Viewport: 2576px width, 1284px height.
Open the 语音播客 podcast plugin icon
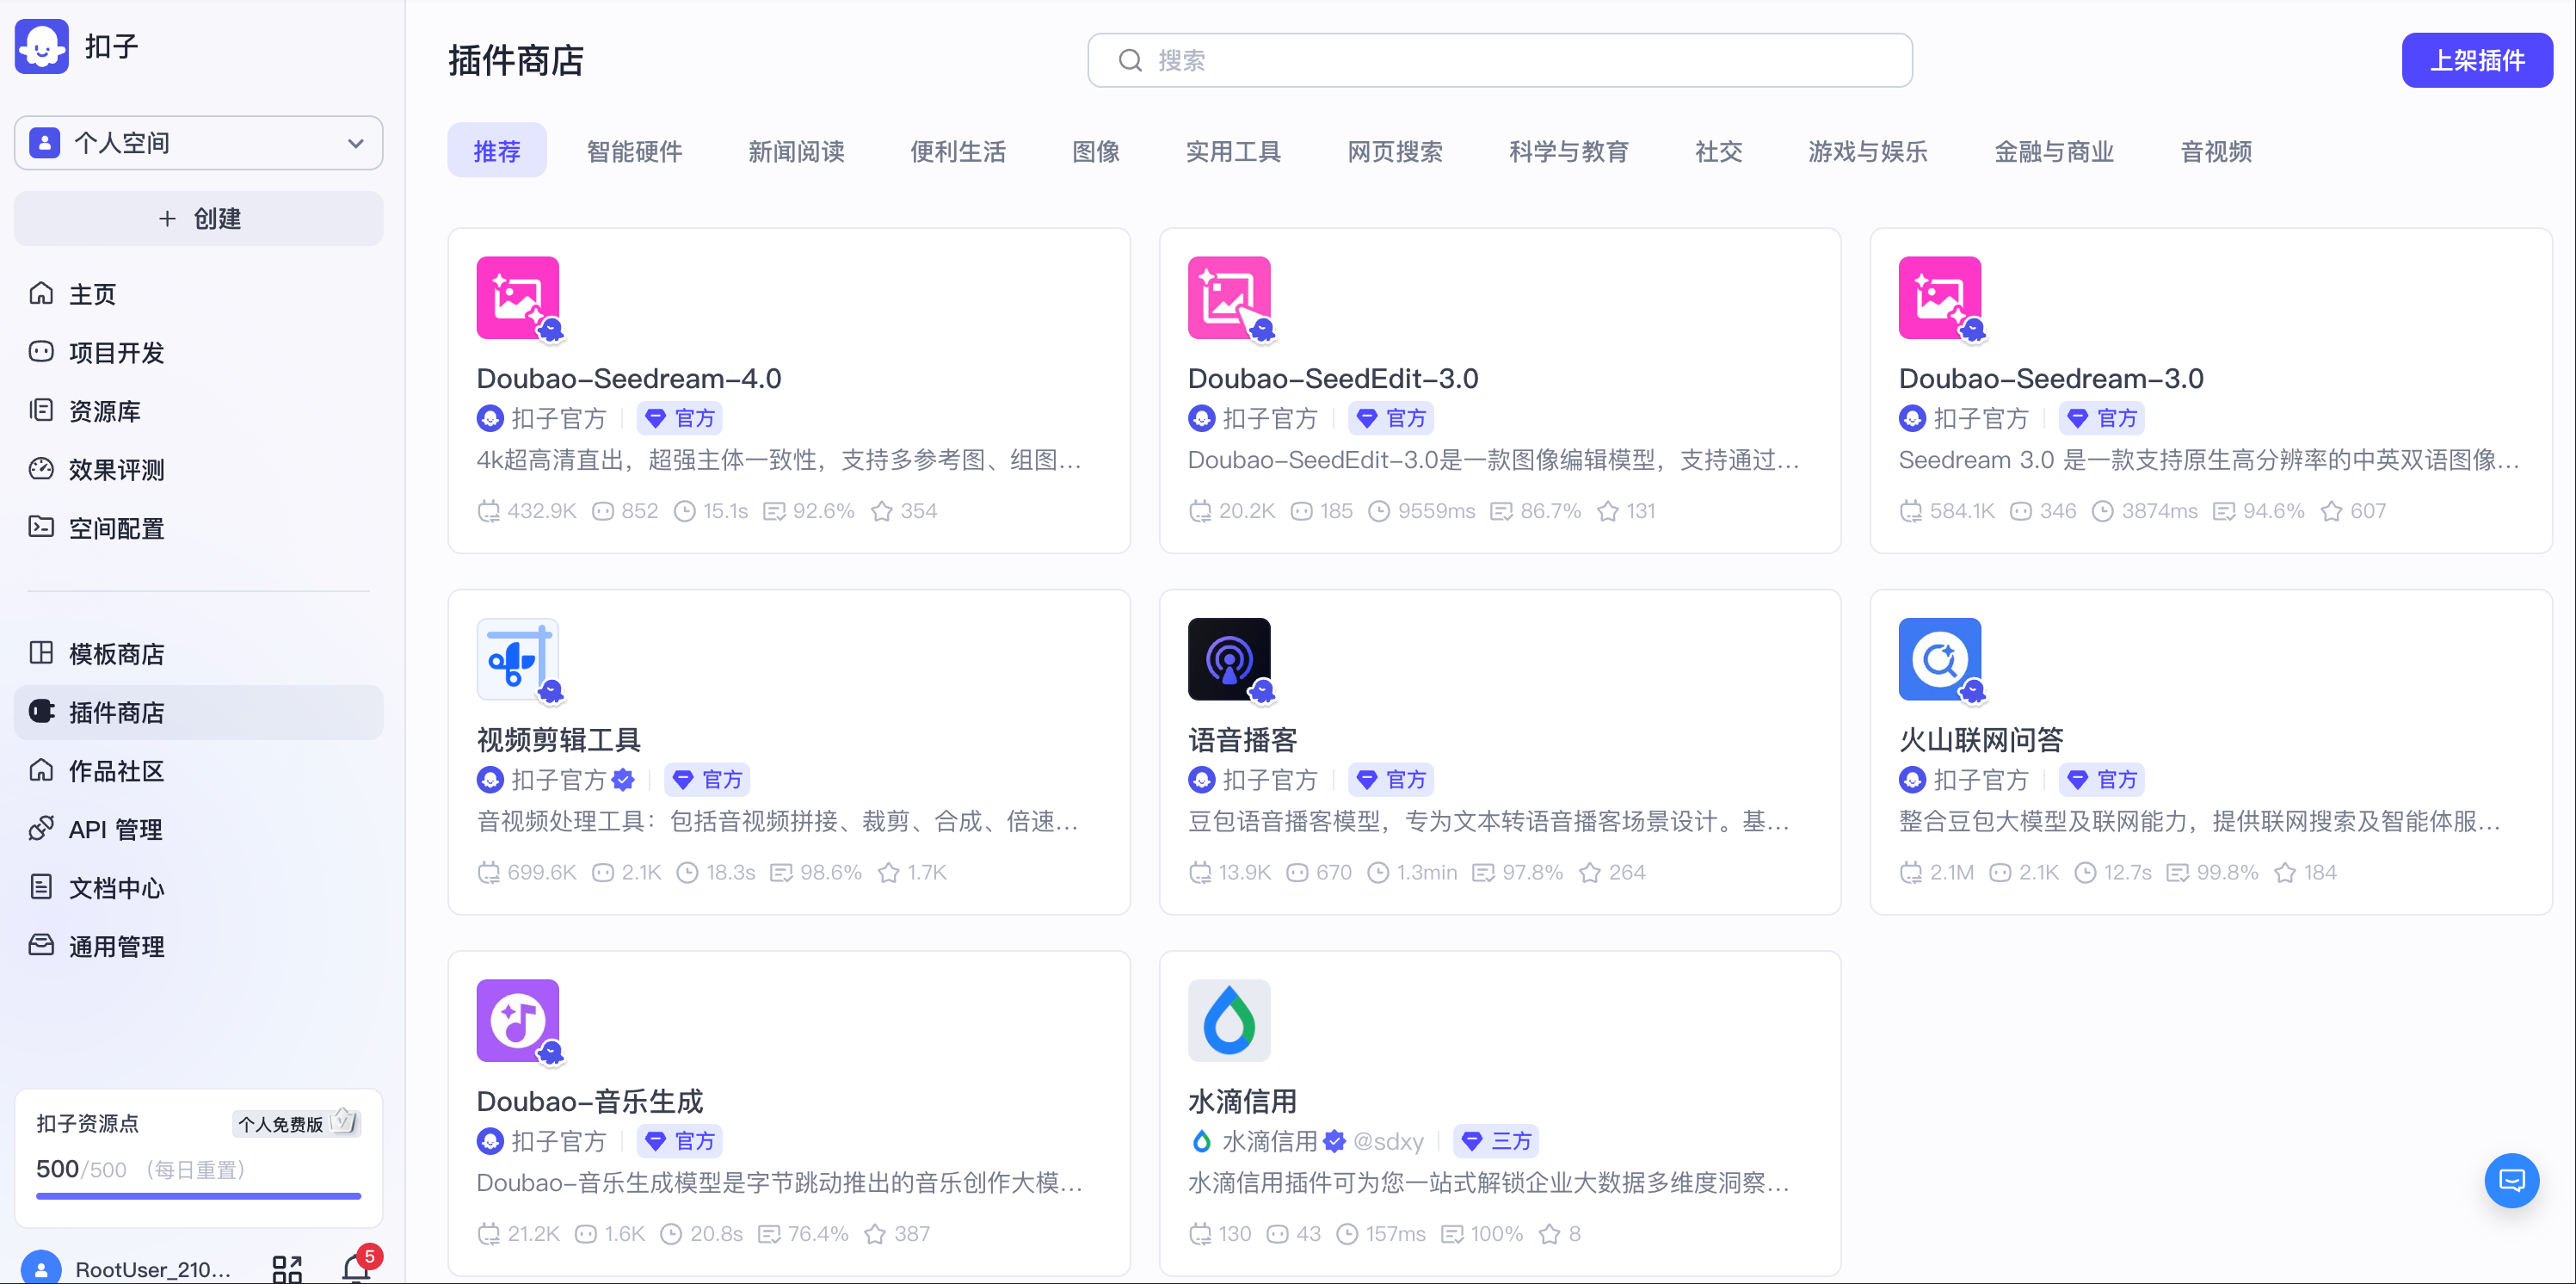pos(1228,659)
